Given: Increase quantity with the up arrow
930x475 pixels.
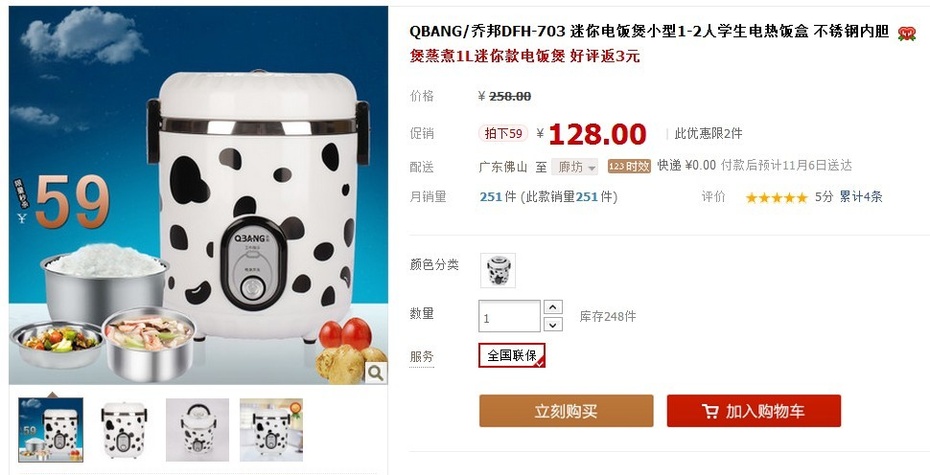Looking at the screenshot, I should coord(553,307).
